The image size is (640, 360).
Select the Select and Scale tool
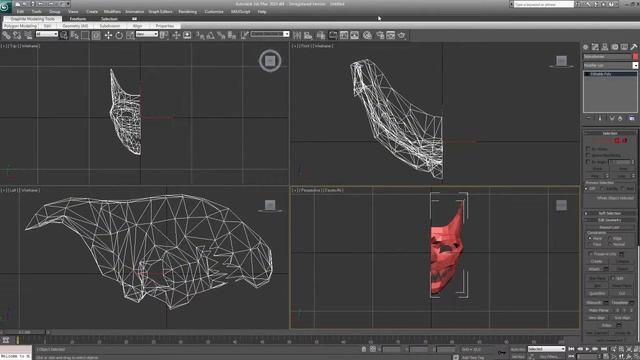[x=130, y=36]
